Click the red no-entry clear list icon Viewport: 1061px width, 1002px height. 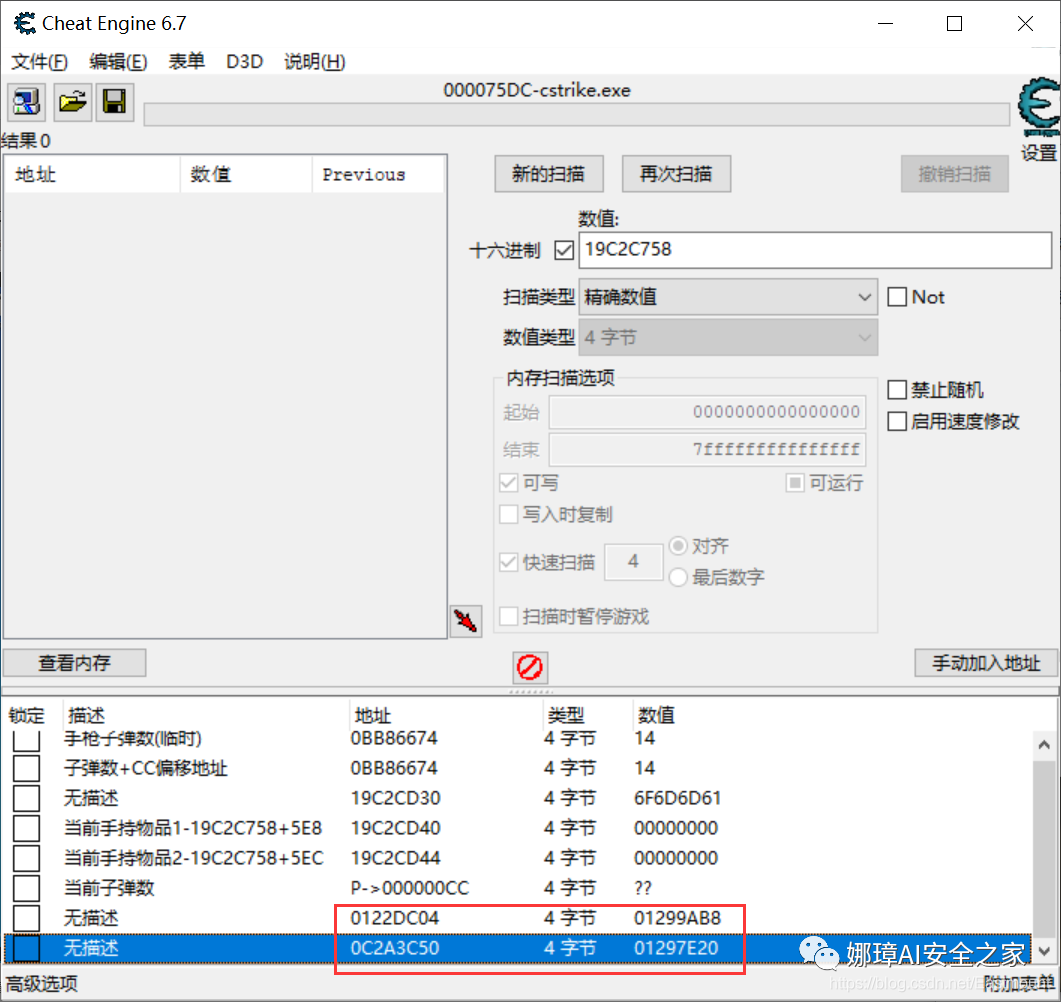coord(530,667)
